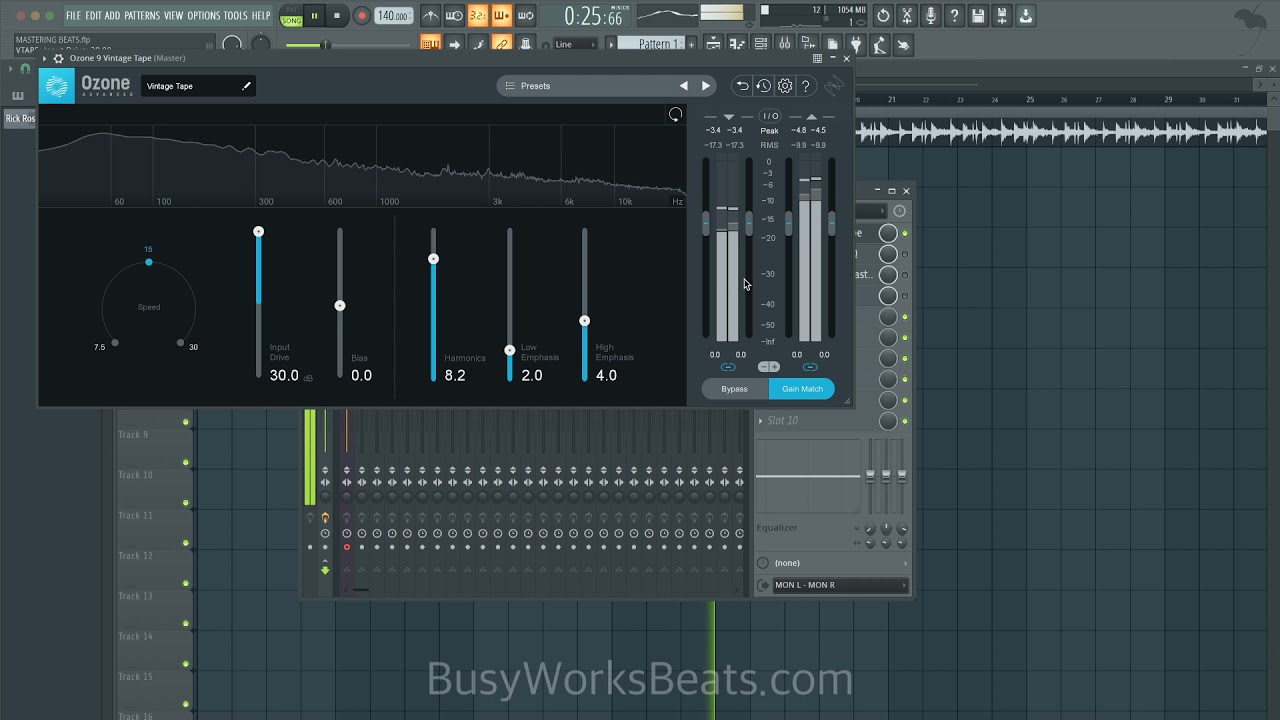
Task: Click the mixer track clock icon
Action: point(899,211)
